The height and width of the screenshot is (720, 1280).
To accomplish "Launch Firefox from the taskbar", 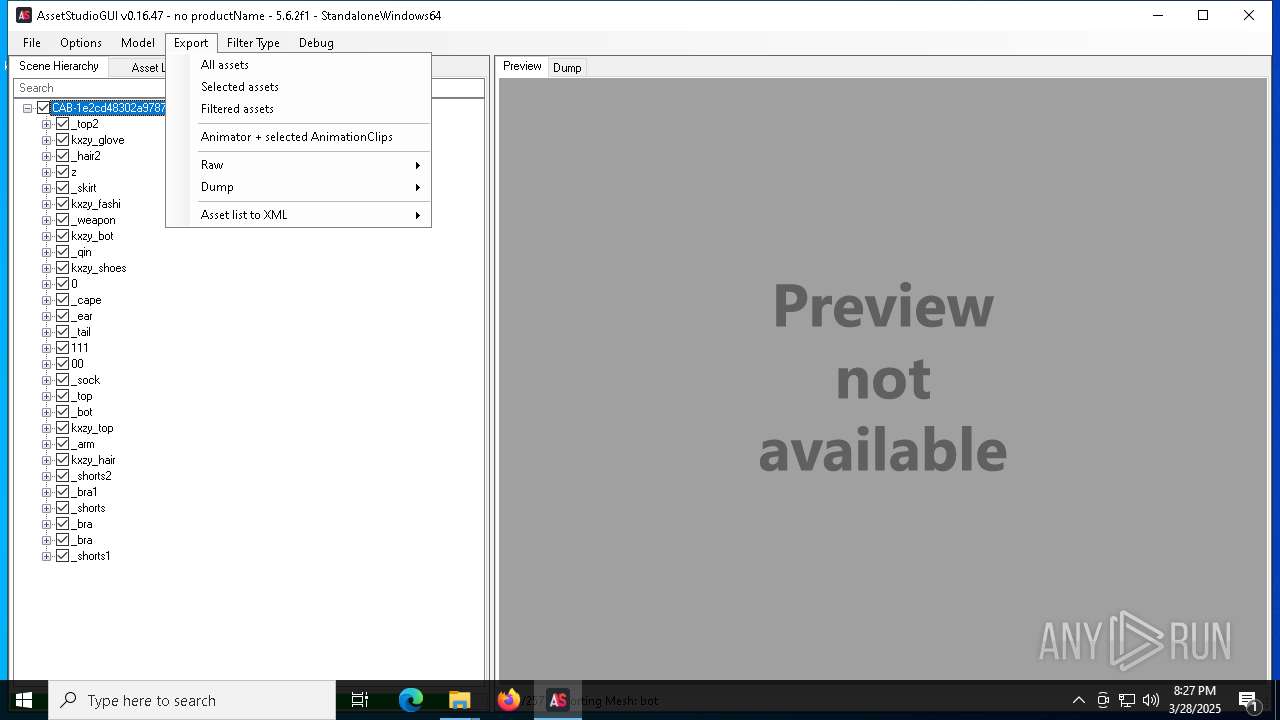I will click(508, 700).
